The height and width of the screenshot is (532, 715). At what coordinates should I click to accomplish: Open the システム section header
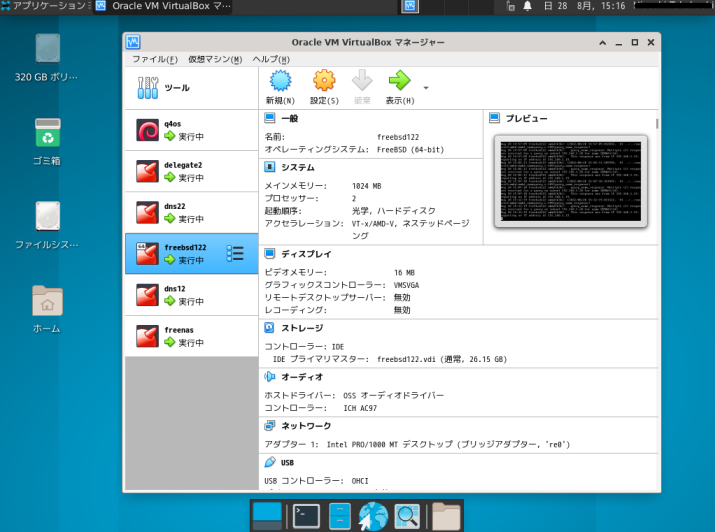(x=298, y=167)
